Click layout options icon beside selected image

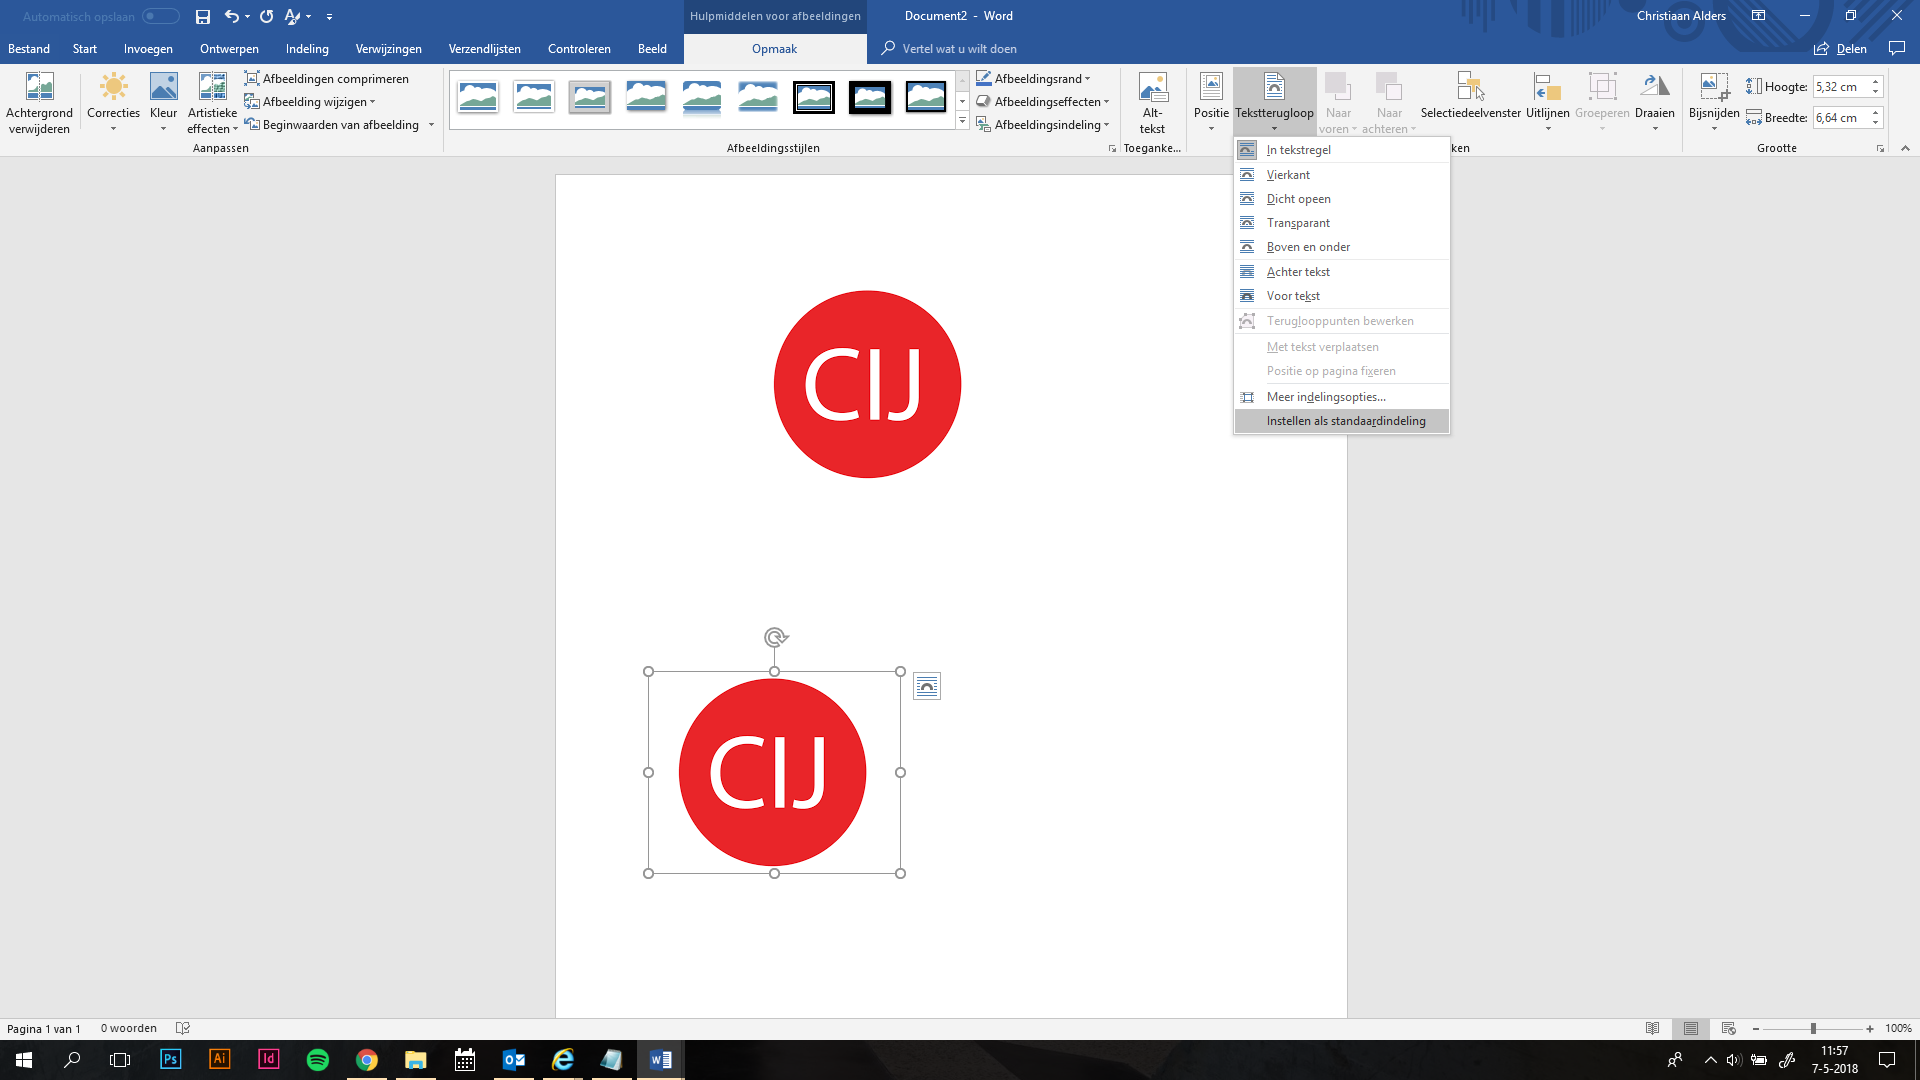click(x=927, y=686)
